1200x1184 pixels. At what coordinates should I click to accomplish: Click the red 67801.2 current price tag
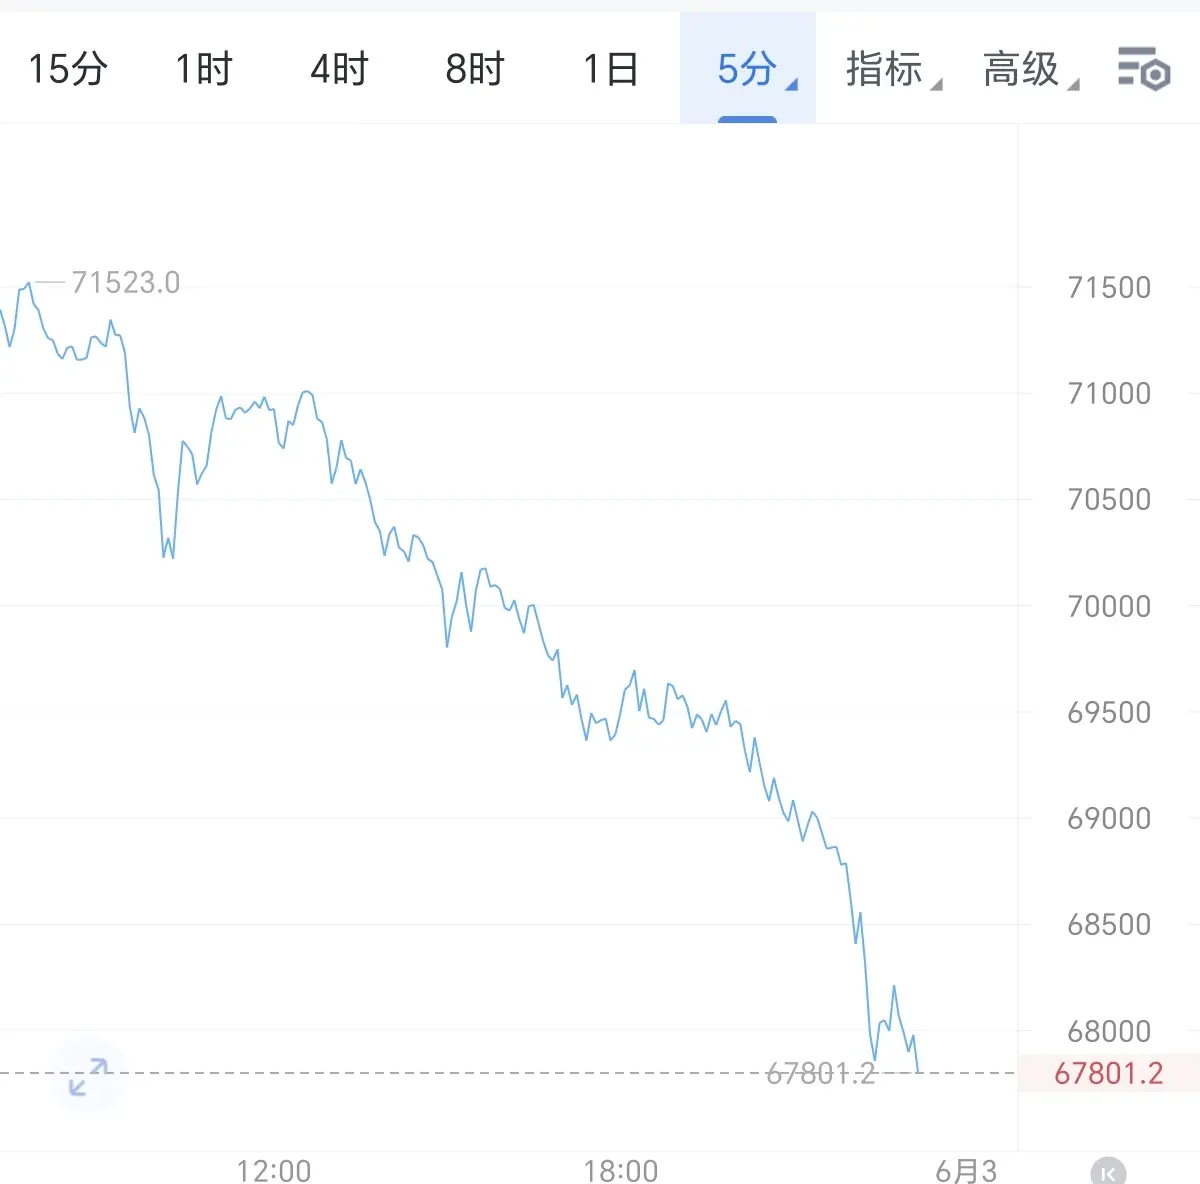click(1109, 1073)
